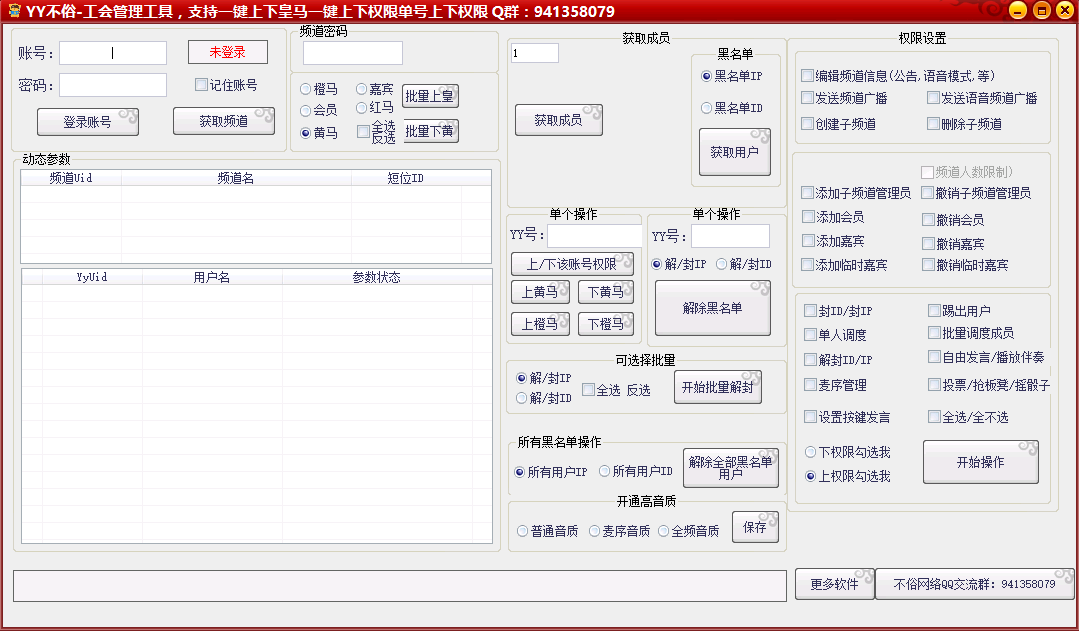Click the 频道Uid column header
Viewport: 1079px width, 631px height.
click(71, 178)
